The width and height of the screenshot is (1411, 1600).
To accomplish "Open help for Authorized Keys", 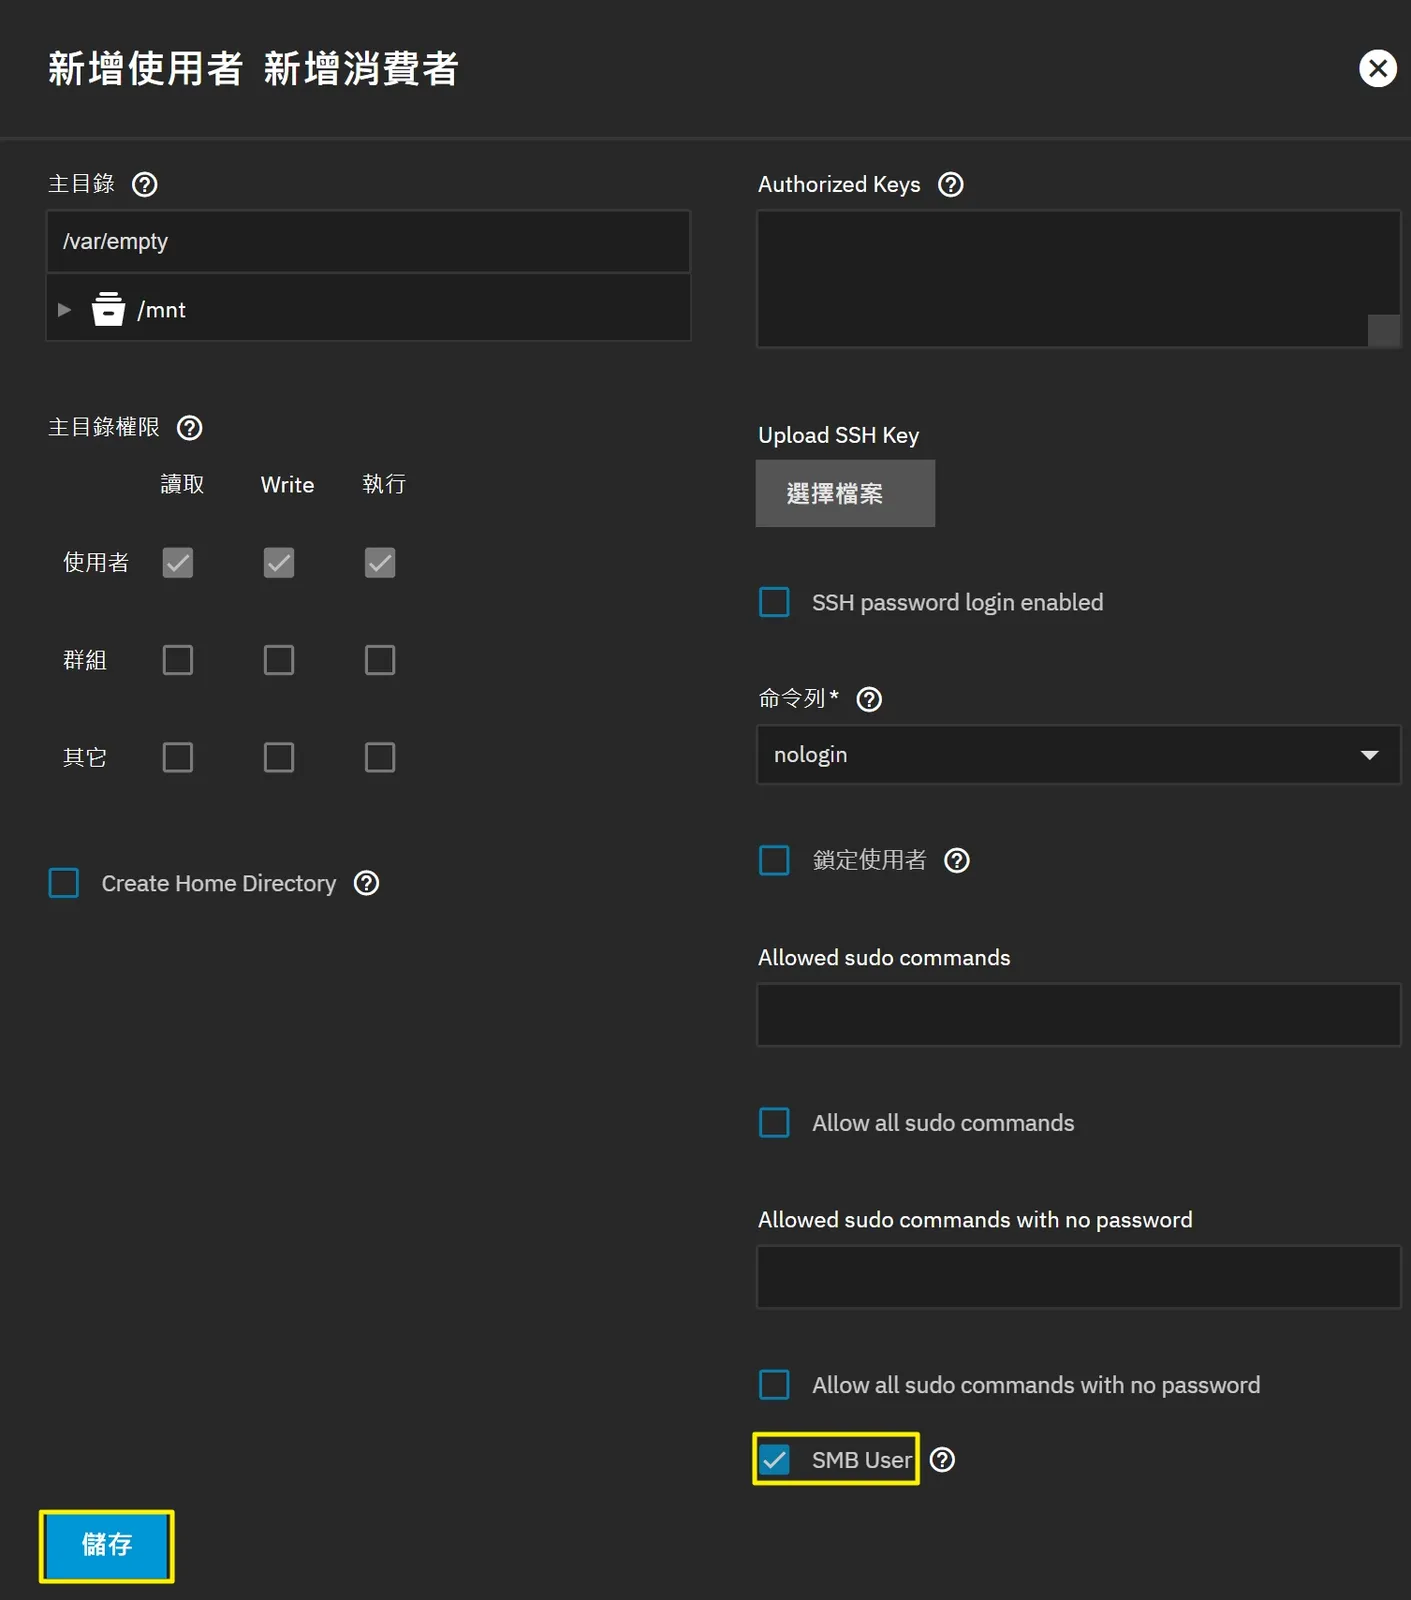I will tap(951, 184).
